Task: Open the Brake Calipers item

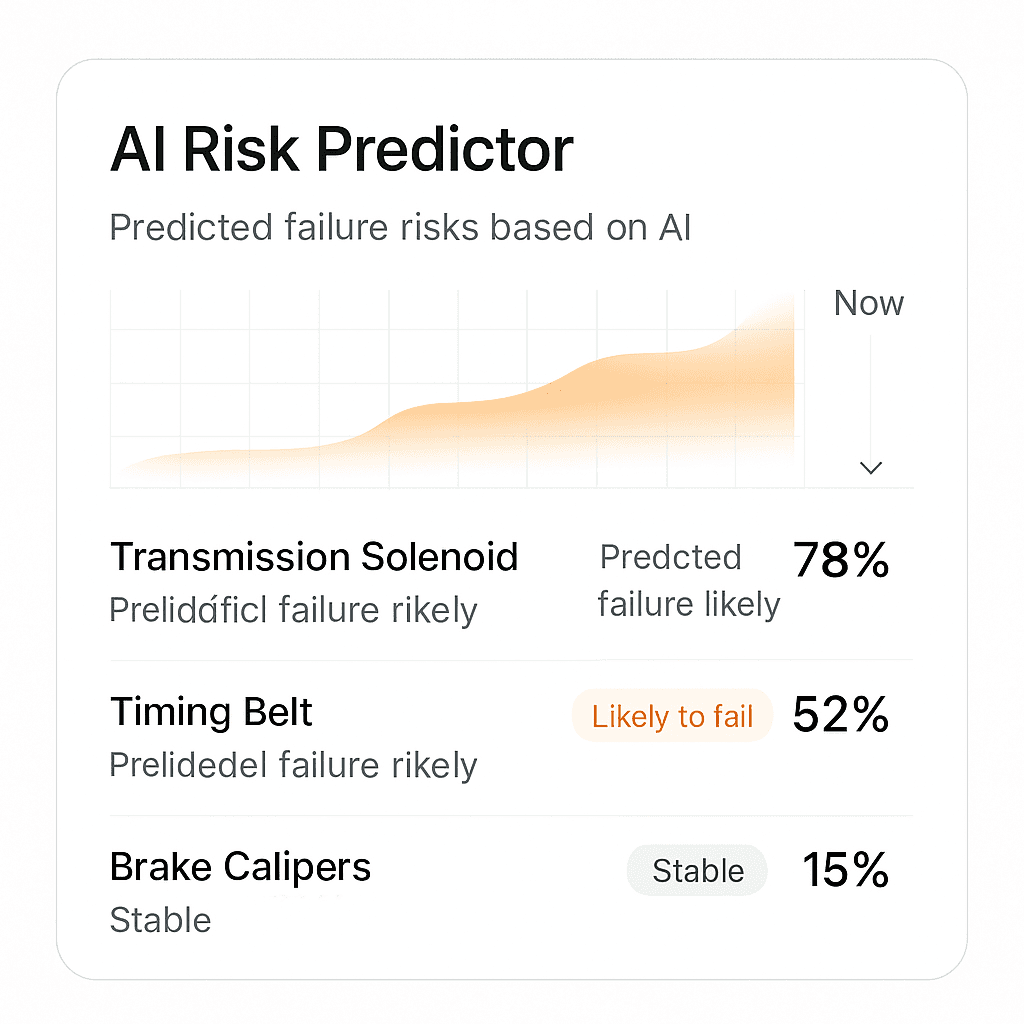Action: [240, 867]
